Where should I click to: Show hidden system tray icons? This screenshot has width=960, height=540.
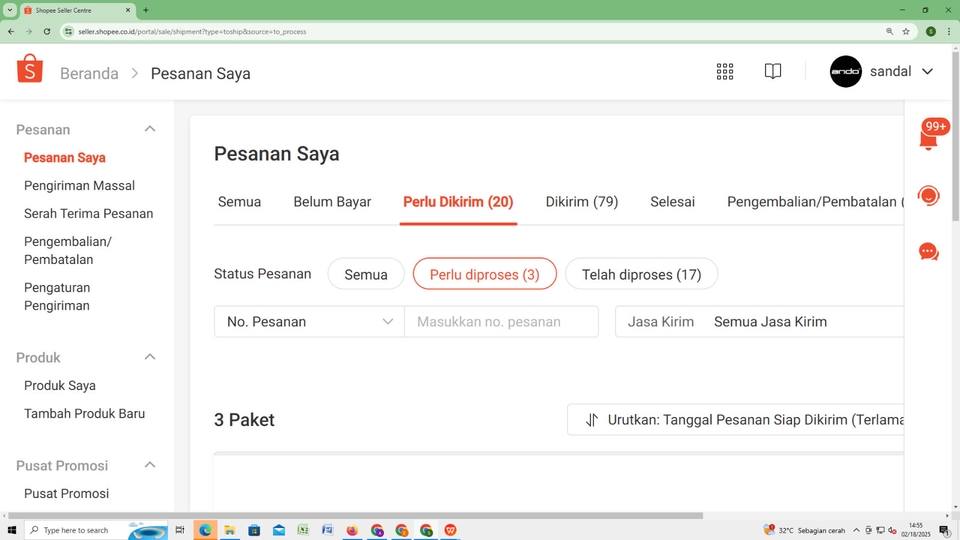coord(856,530)
